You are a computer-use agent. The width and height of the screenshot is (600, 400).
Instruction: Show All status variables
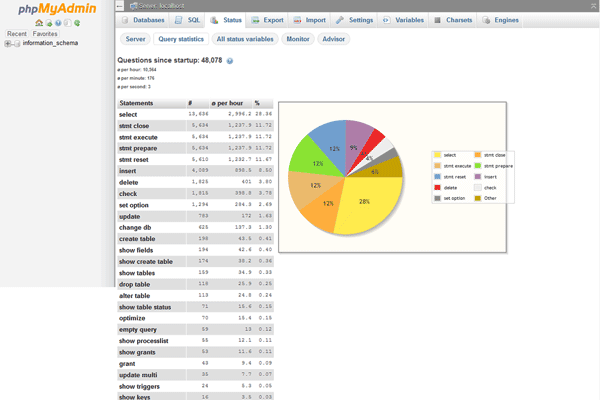[244, 39]
